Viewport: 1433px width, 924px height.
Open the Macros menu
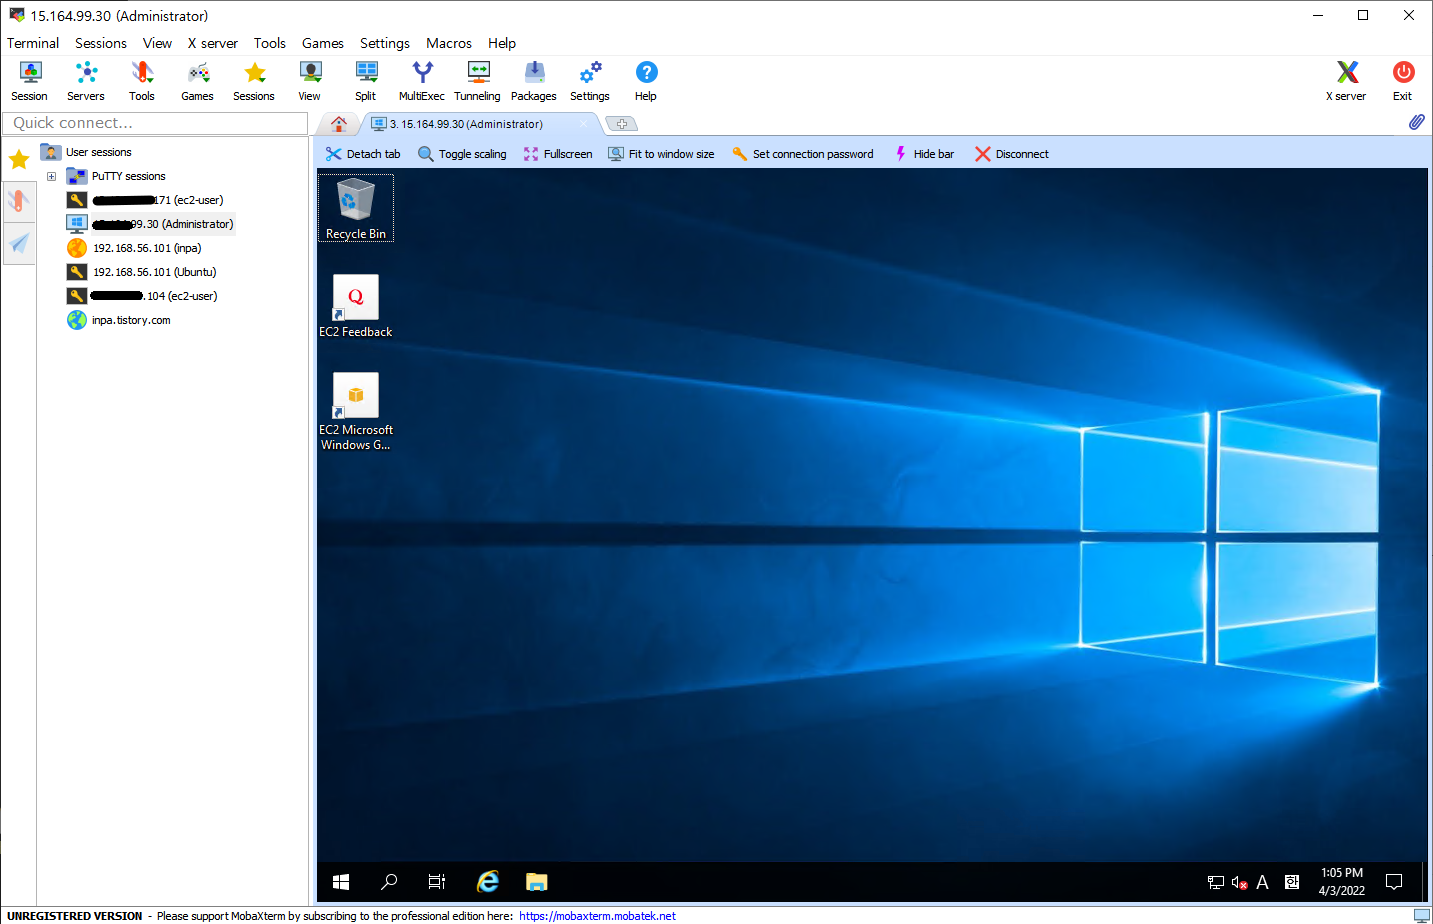(449, 43)
